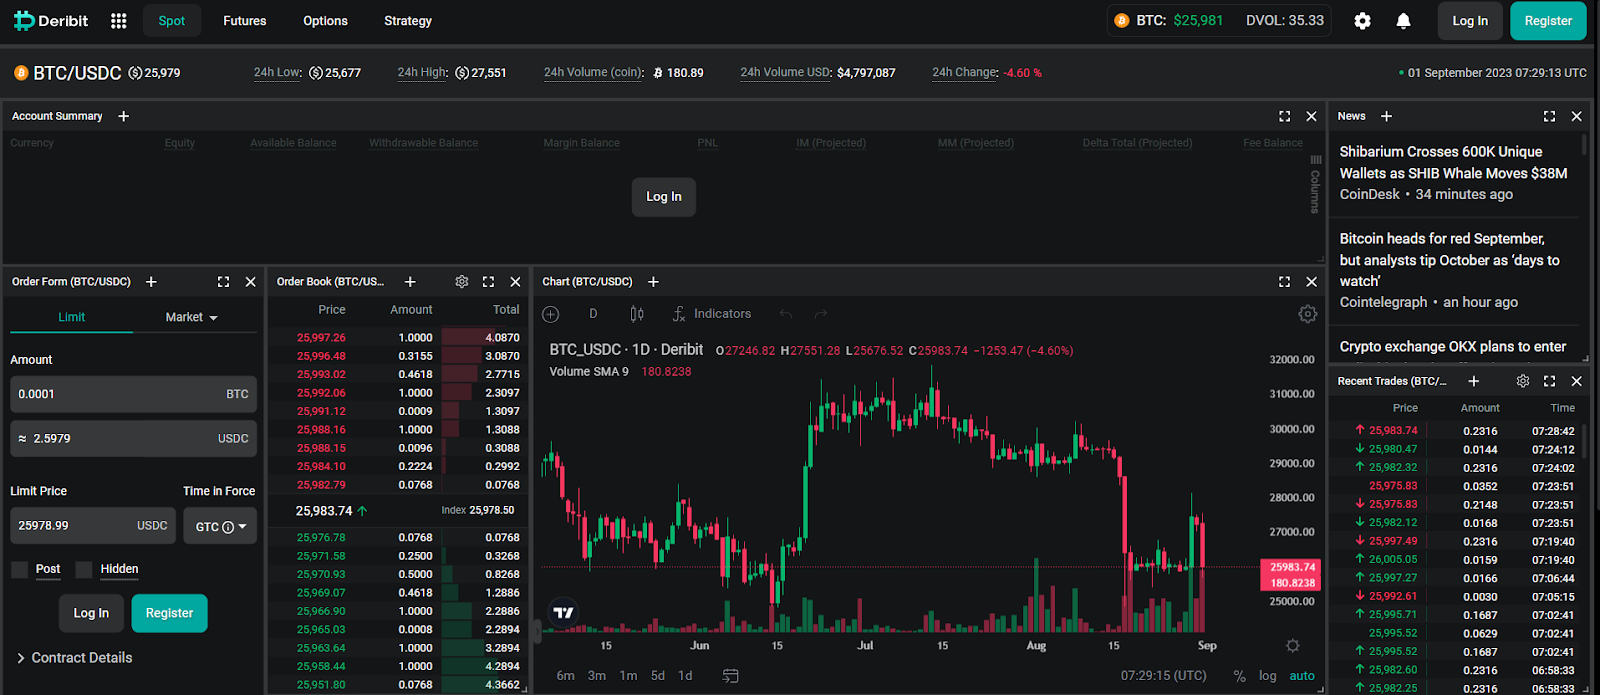The width and height of the screenshot is (1600, 695).
Task: Toggle auto scale on chart
Action: (1302, 676)
